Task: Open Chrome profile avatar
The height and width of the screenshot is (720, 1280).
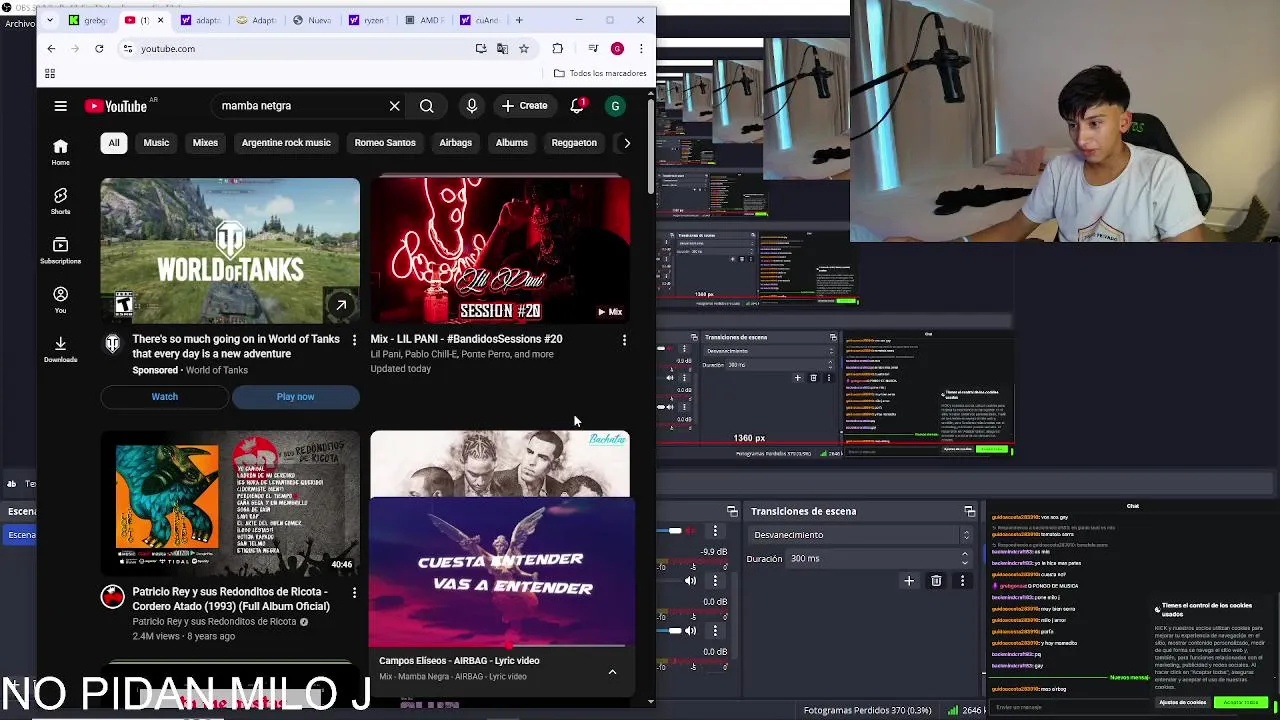Action: coord(617,48)
